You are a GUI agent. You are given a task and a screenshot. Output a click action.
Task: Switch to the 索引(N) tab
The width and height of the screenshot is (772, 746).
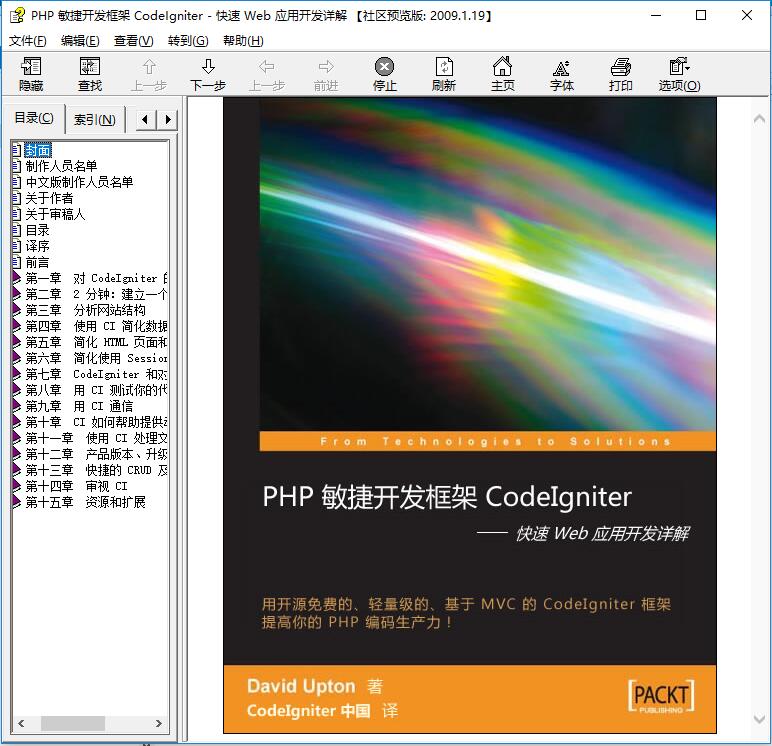pos(94,120)
